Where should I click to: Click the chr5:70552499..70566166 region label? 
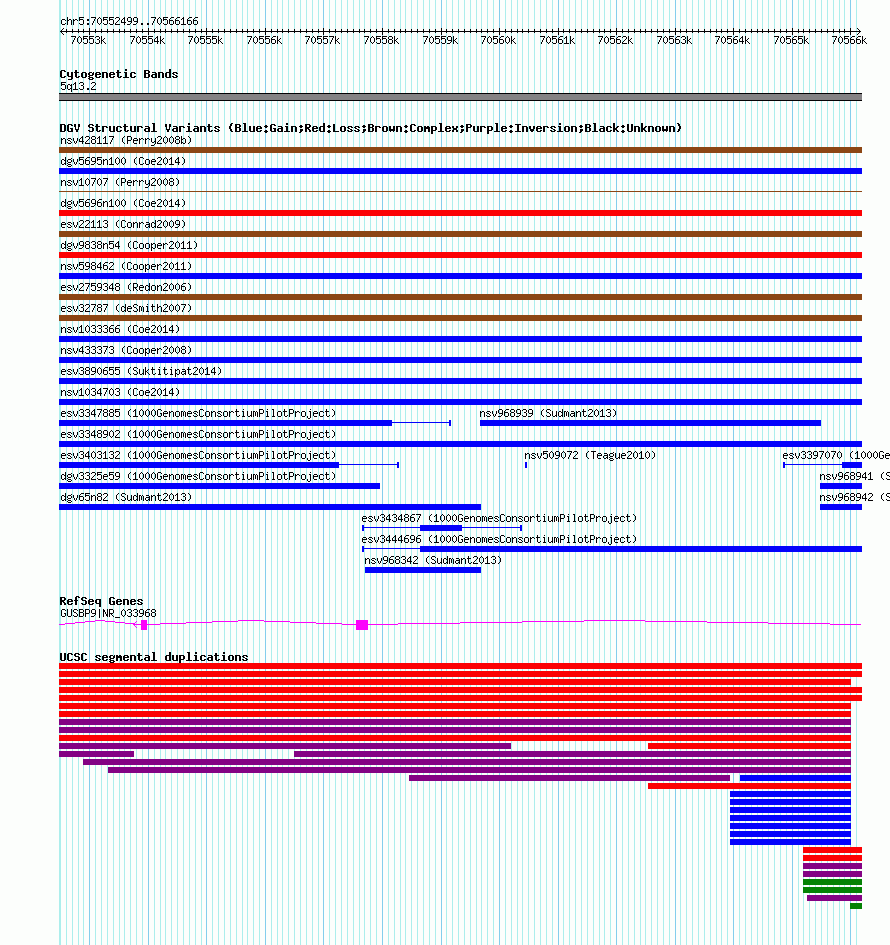point(129,21)
